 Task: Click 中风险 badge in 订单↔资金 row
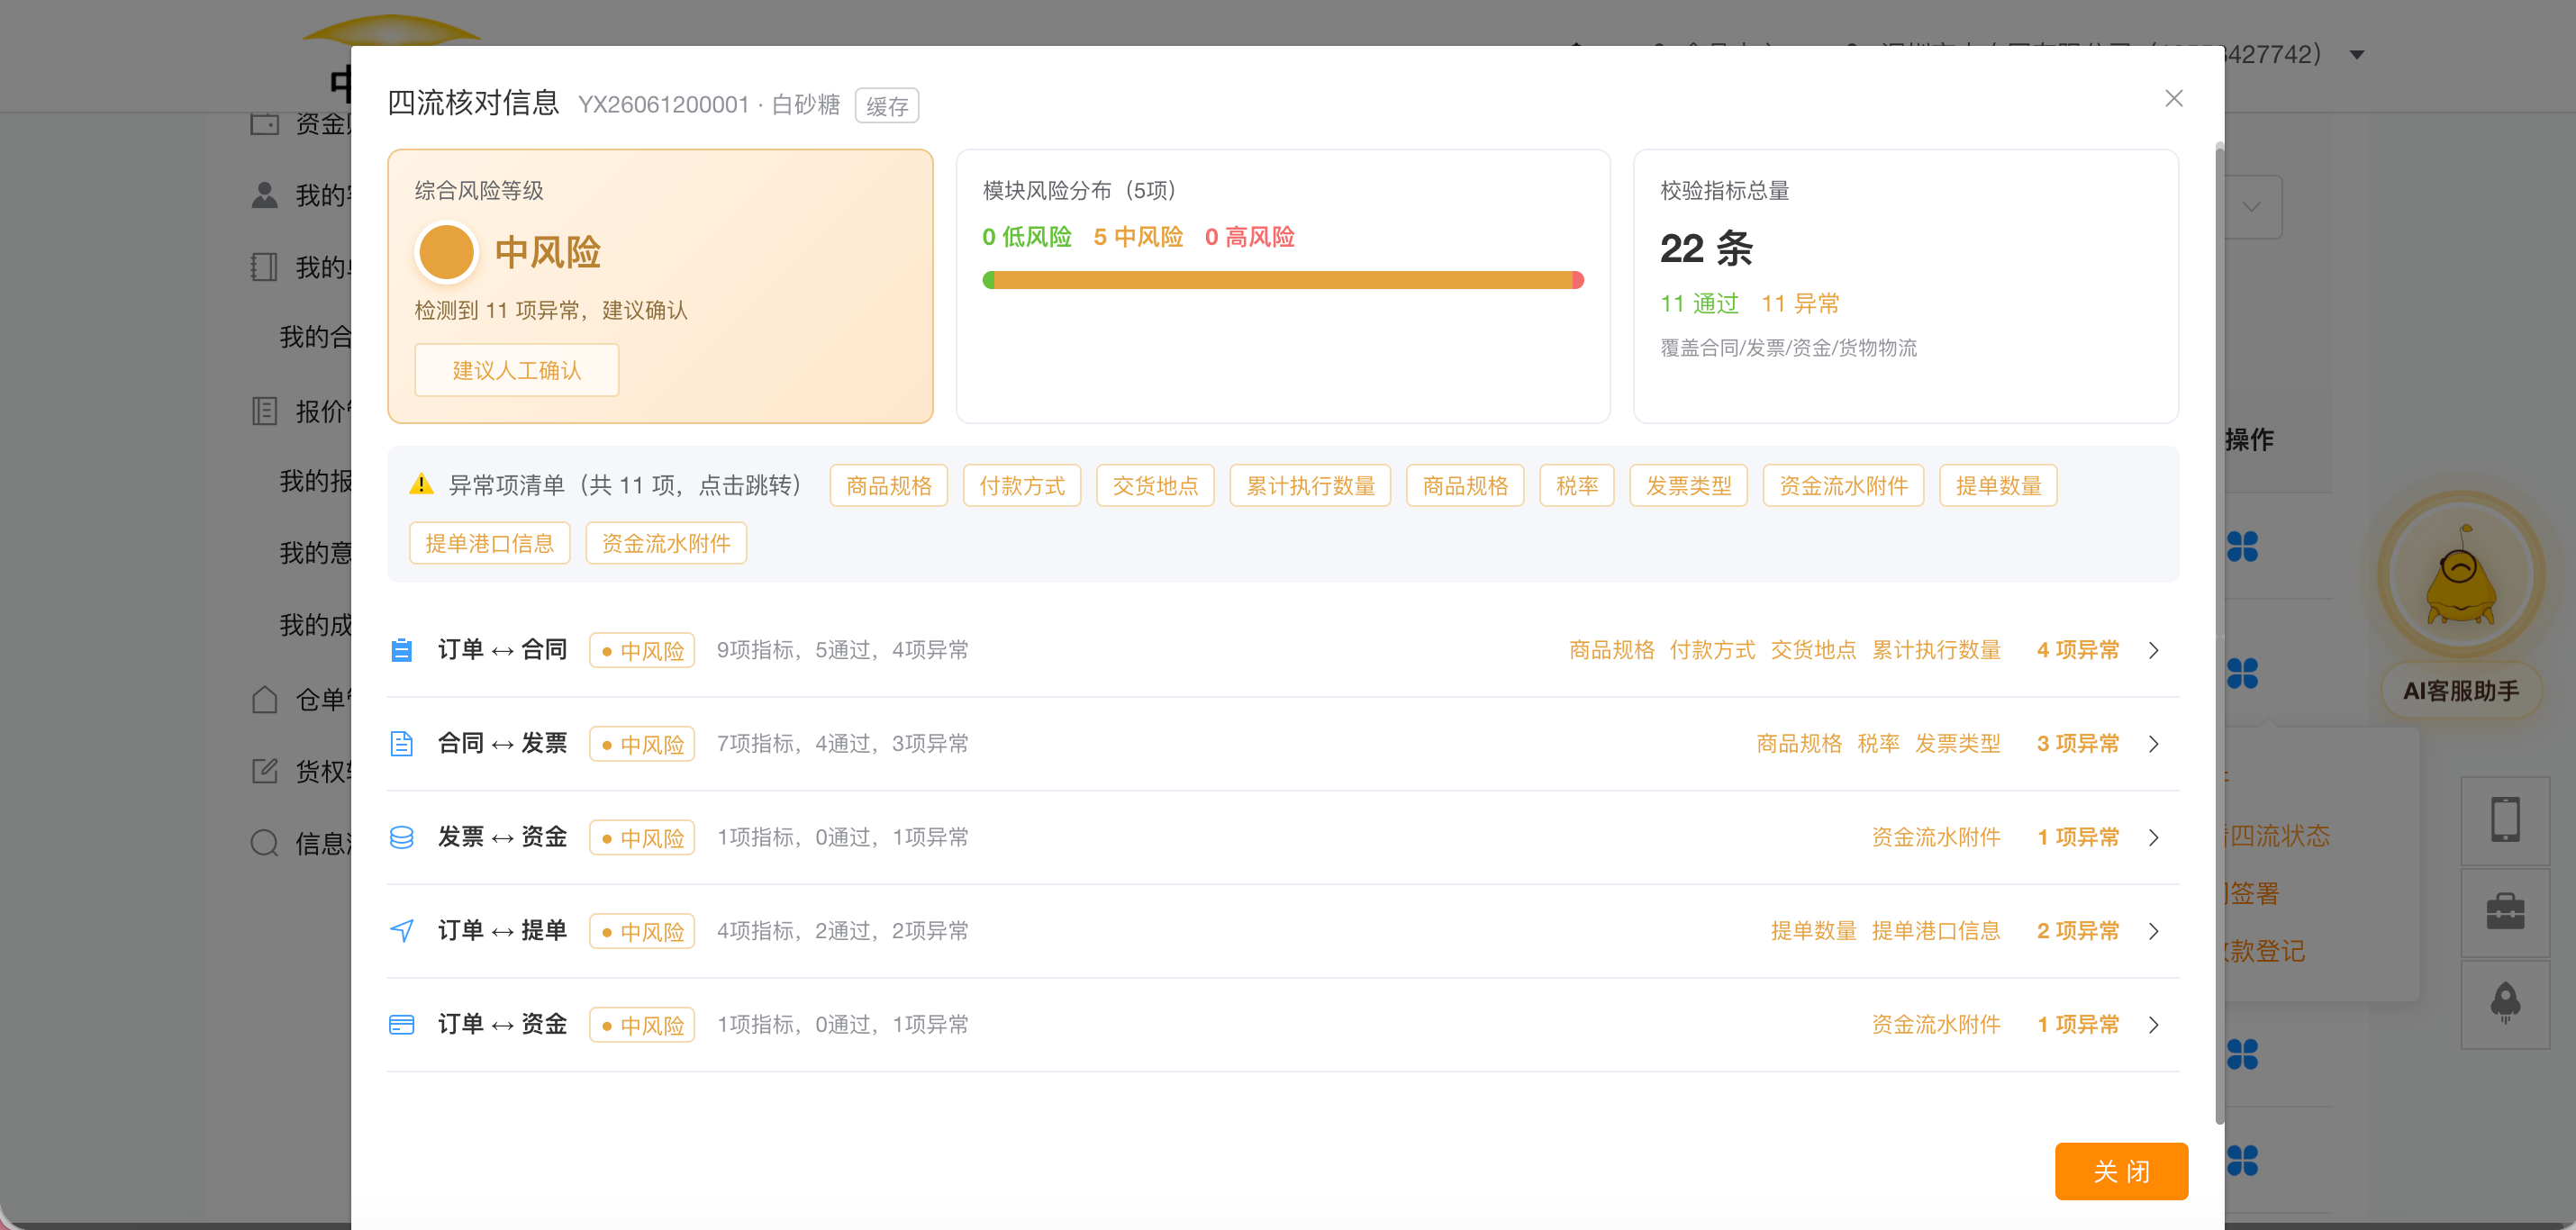point(642,1025)
